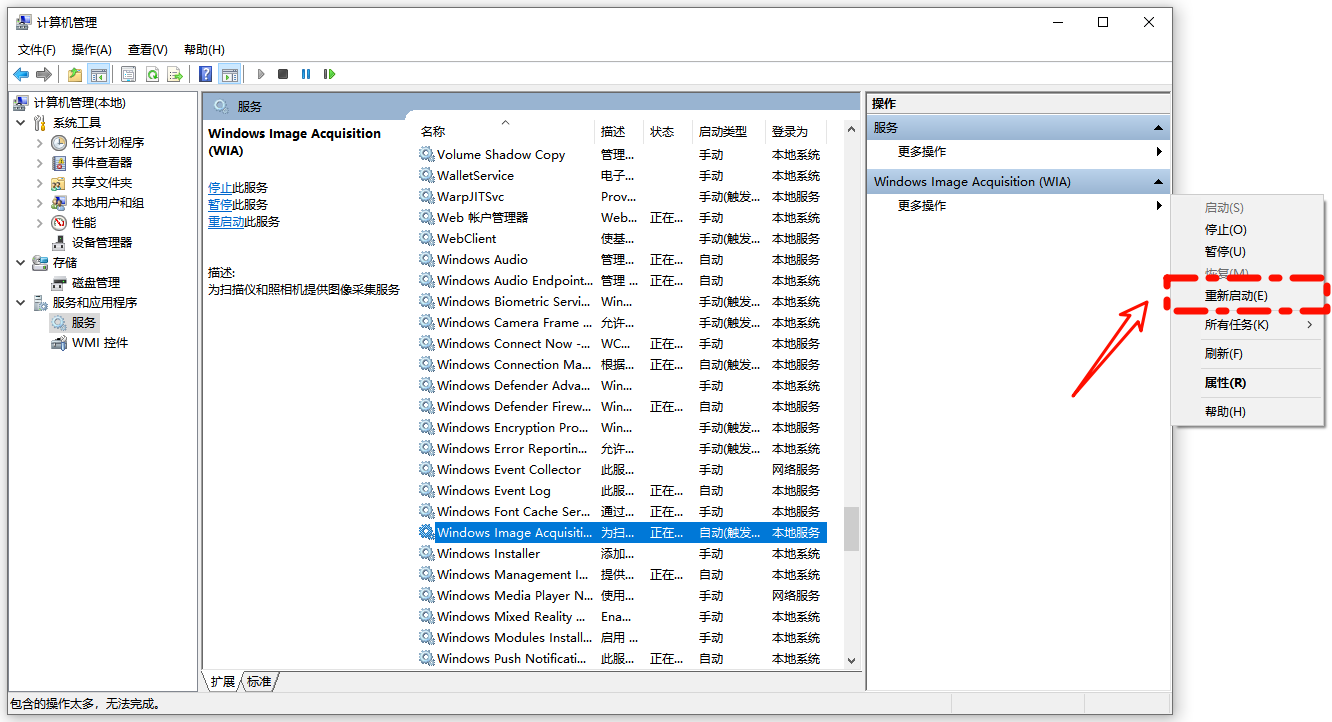This screenshot has height=722, width=1332.
Task: Toggle the Show/Hide Console Tree icon
Action: click(x=98, y=74)
